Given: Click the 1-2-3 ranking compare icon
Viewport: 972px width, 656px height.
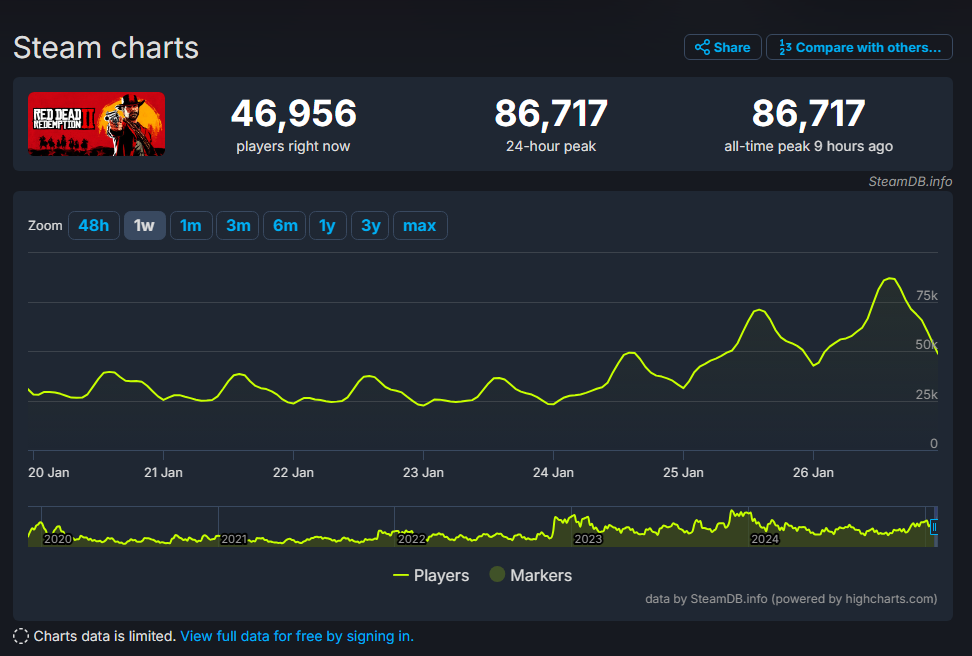Looking at the screenshot, I should point(785,47).
